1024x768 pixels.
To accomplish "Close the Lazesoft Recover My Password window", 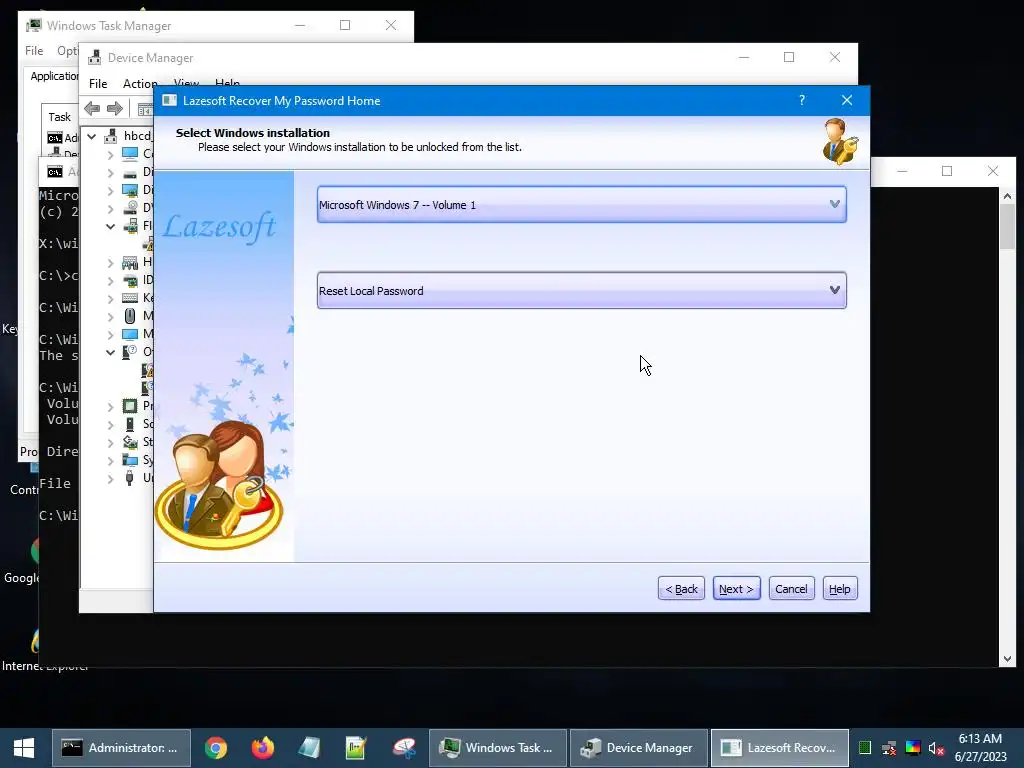I will [847, 100].
